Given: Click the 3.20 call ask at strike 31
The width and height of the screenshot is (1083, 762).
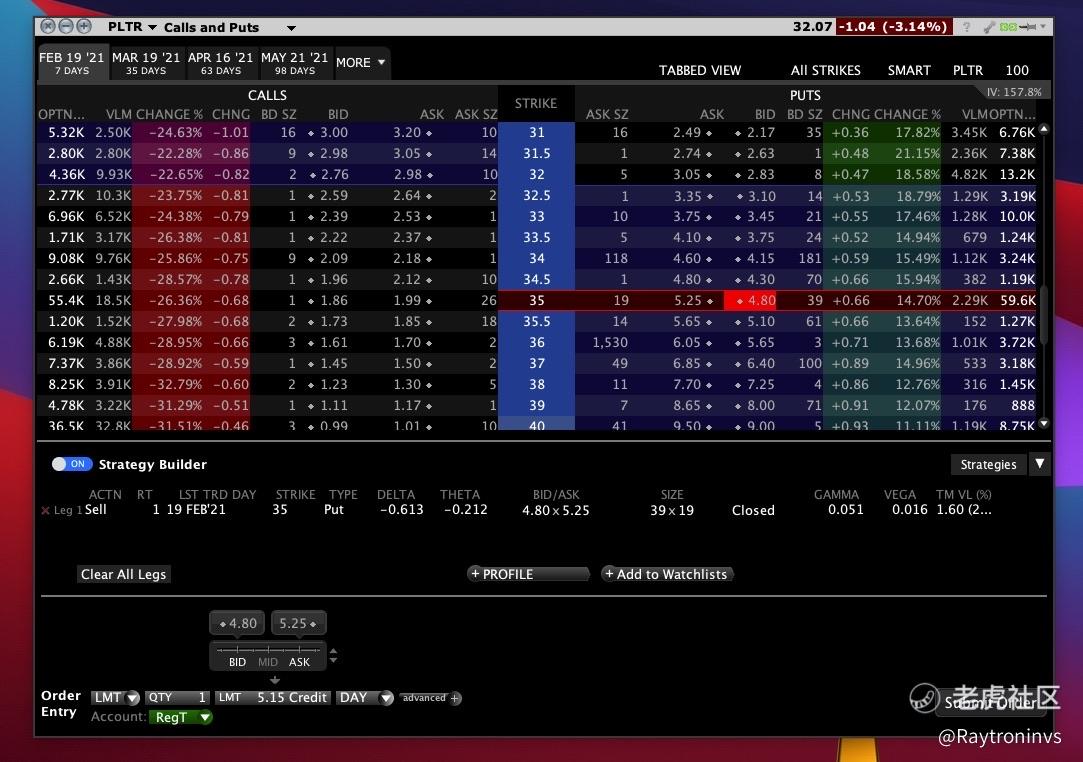Looking at the screenshot, I should tap(412, 133).
